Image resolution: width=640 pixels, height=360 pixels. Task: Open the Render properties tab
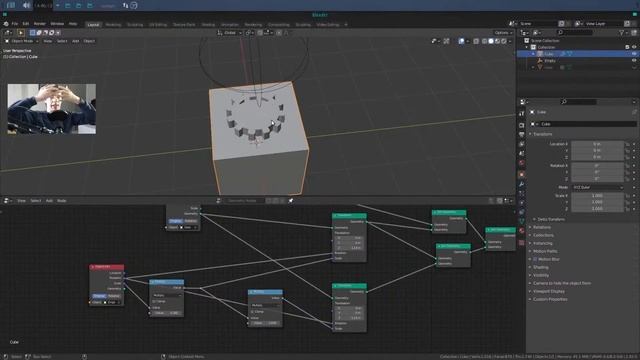(522, 125)
